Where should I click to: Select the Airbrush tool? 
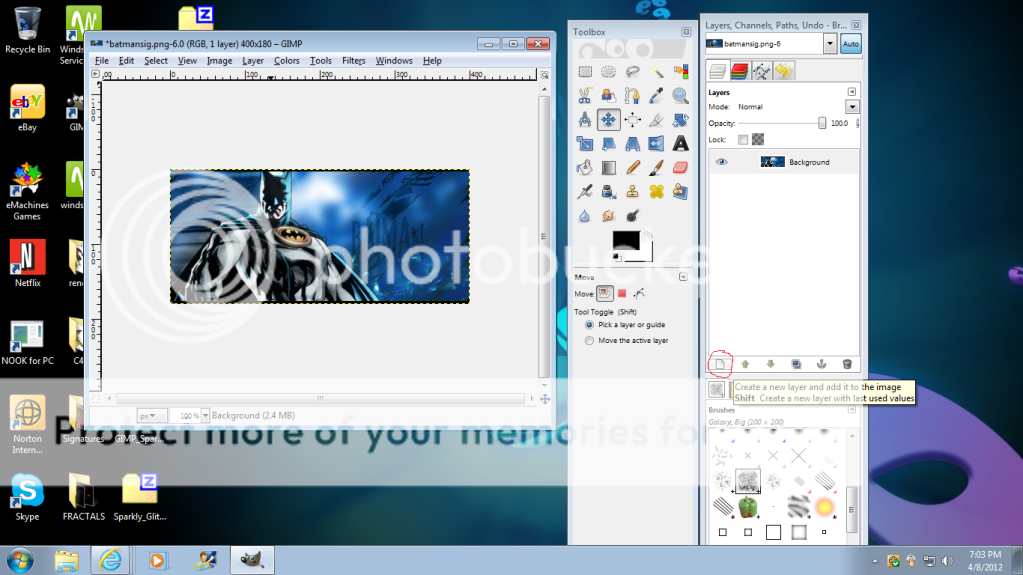pos(585,192)
